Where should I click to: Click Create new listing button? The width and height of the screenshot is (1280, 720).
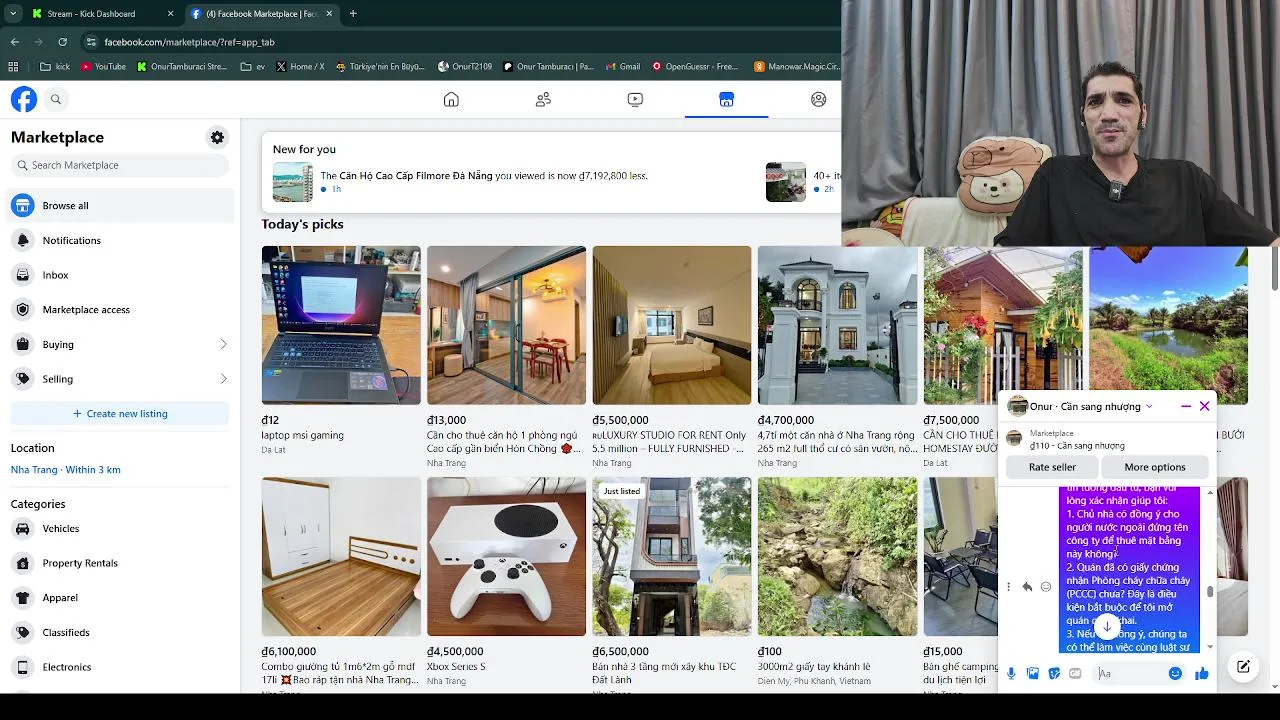[x=120, y=413]
